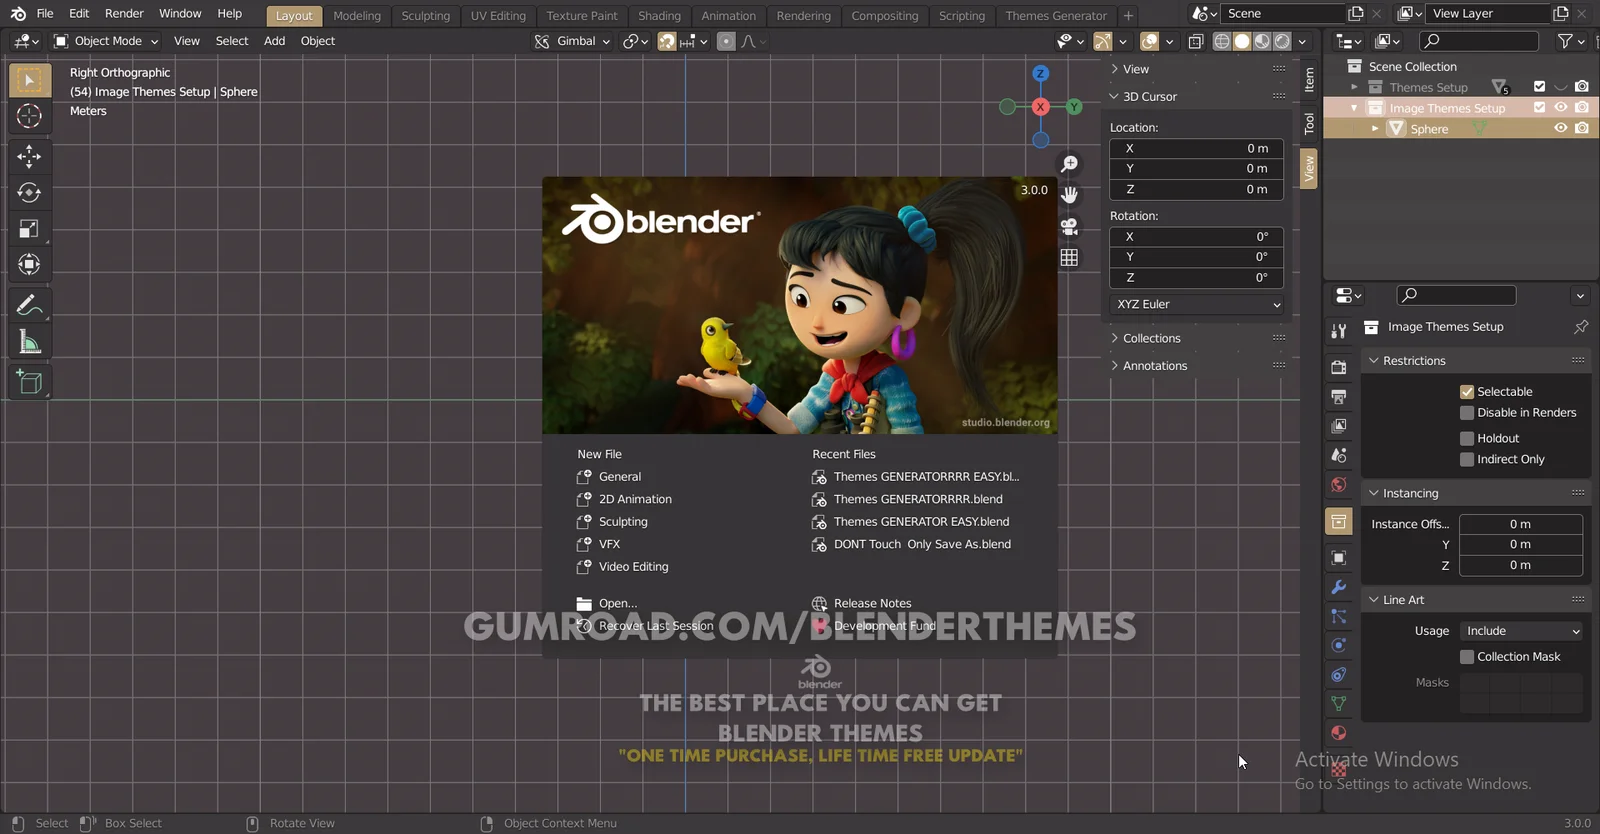Exclude Themes Setup collection checkbox
Viewport: 1600px width, 834px height.
(x=1539, y=86)
